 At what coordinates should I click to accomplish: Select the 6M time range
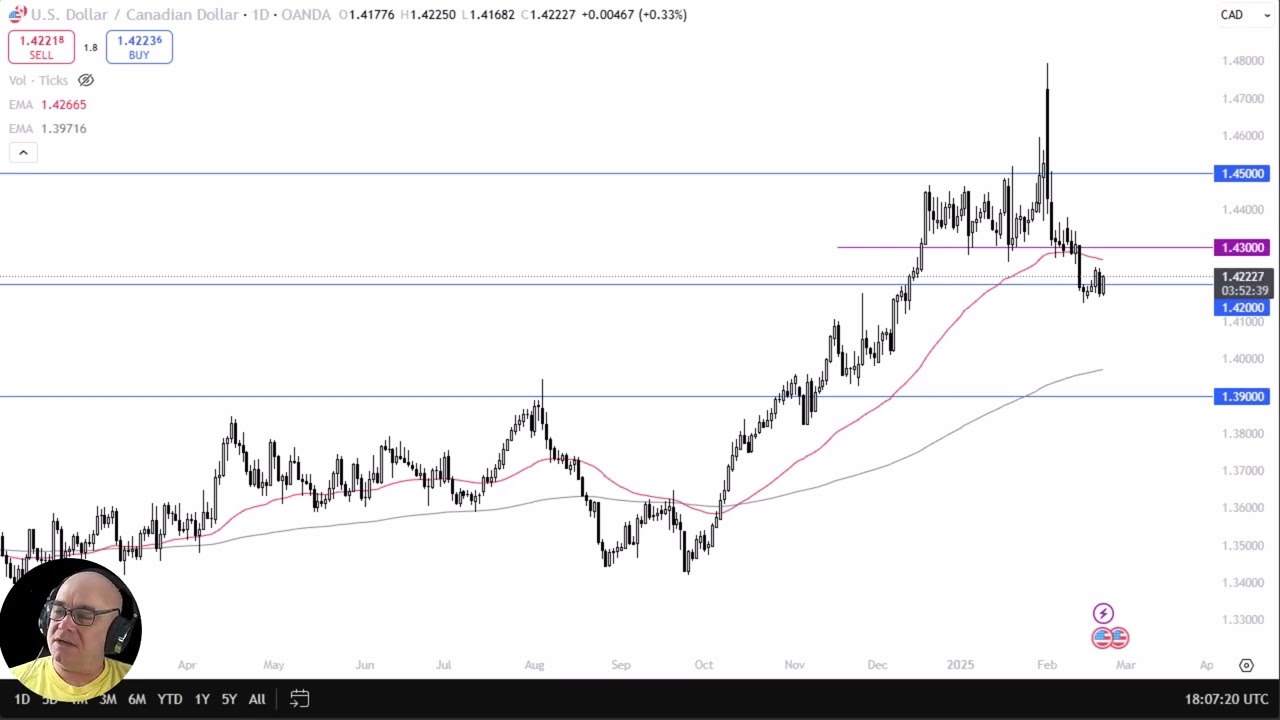coord(137,699)
